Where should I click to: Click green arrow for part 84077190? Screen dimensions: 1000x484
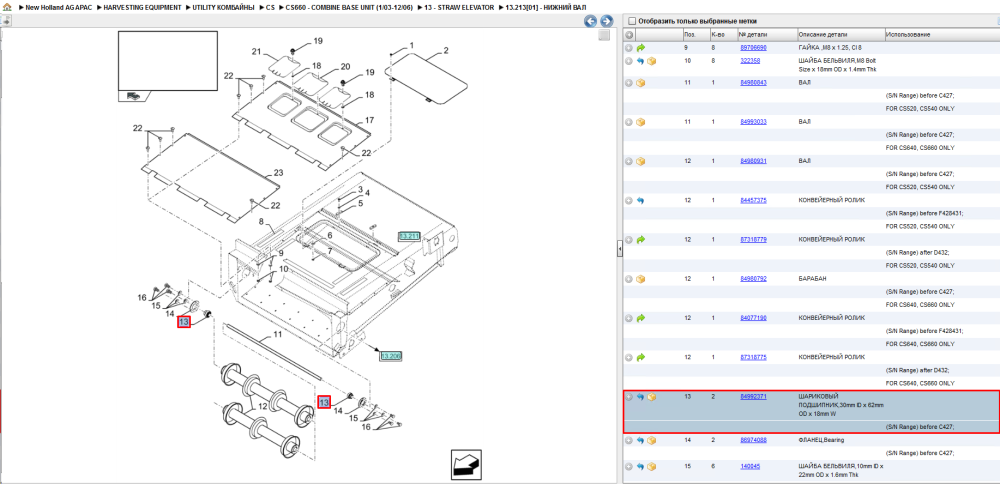click(641, 318)
